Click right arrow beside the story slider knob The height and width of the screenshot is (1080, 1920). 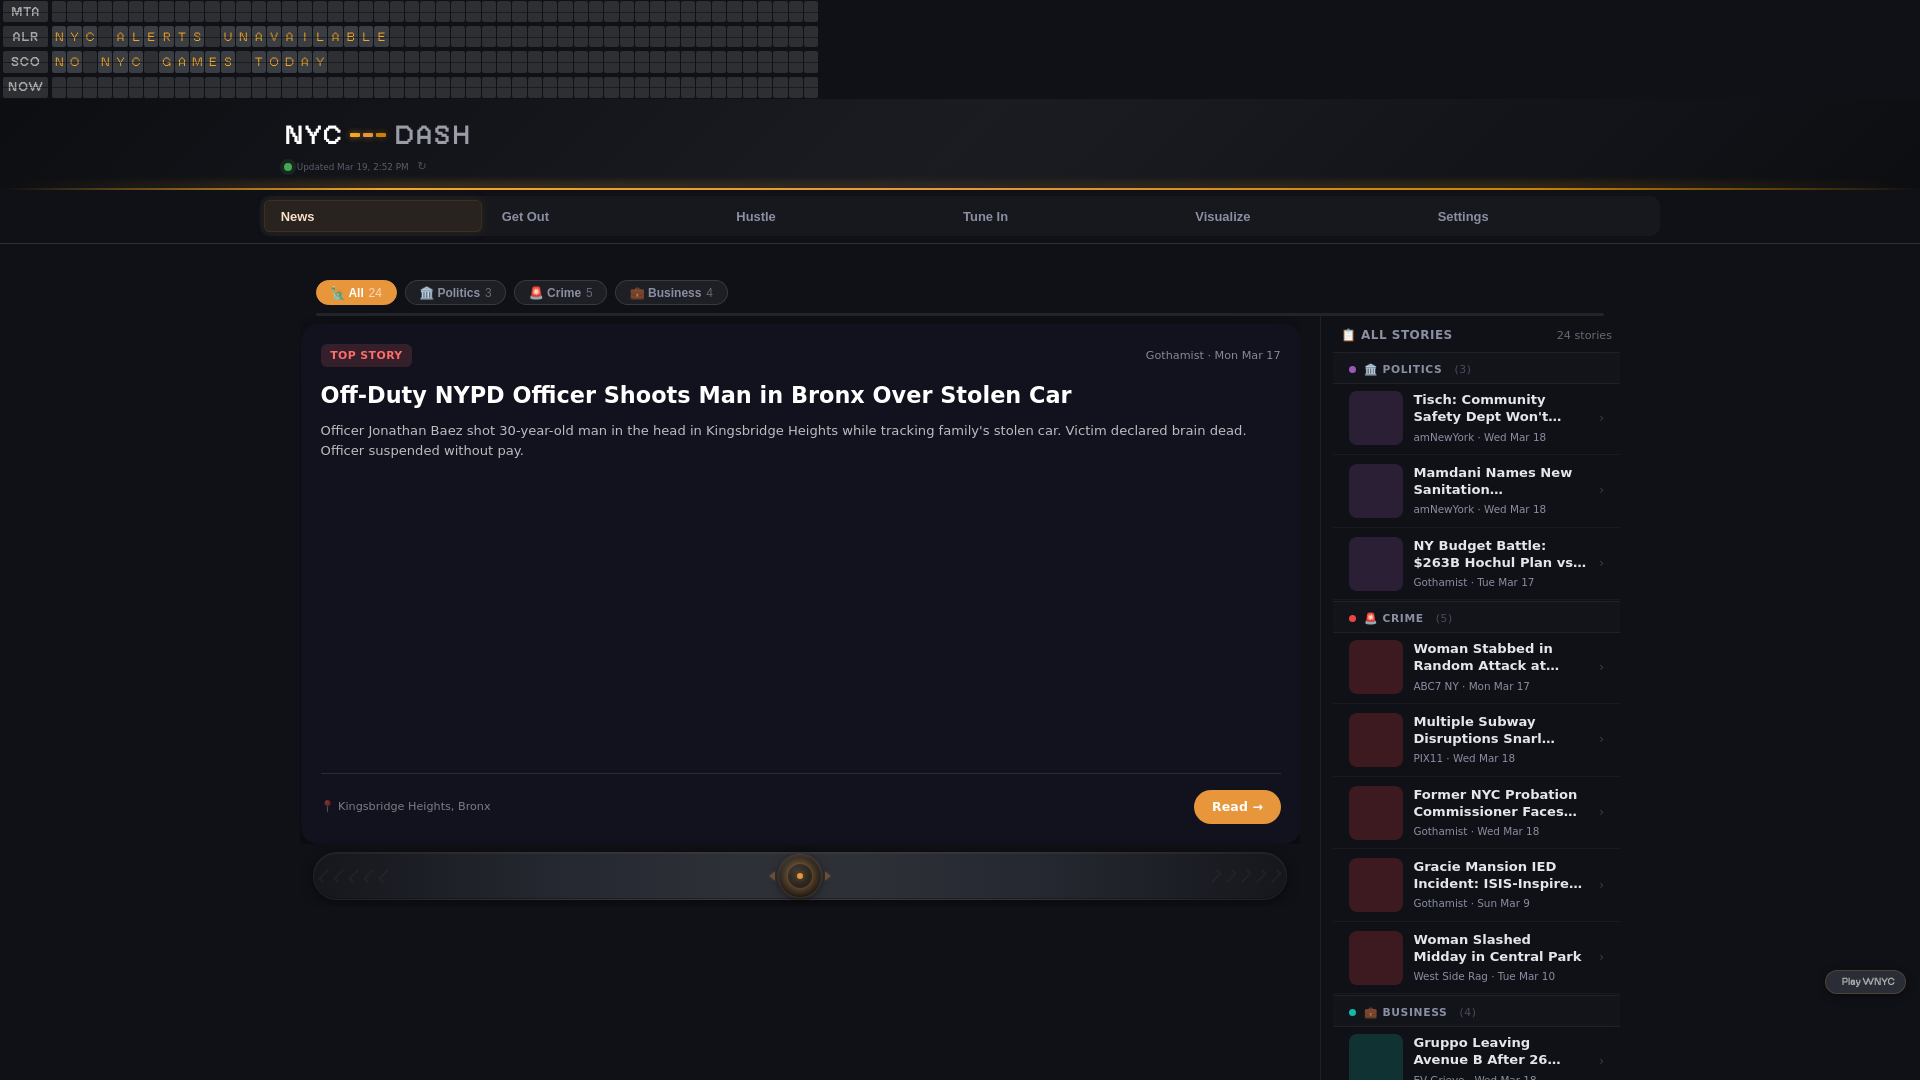point(828,876)
